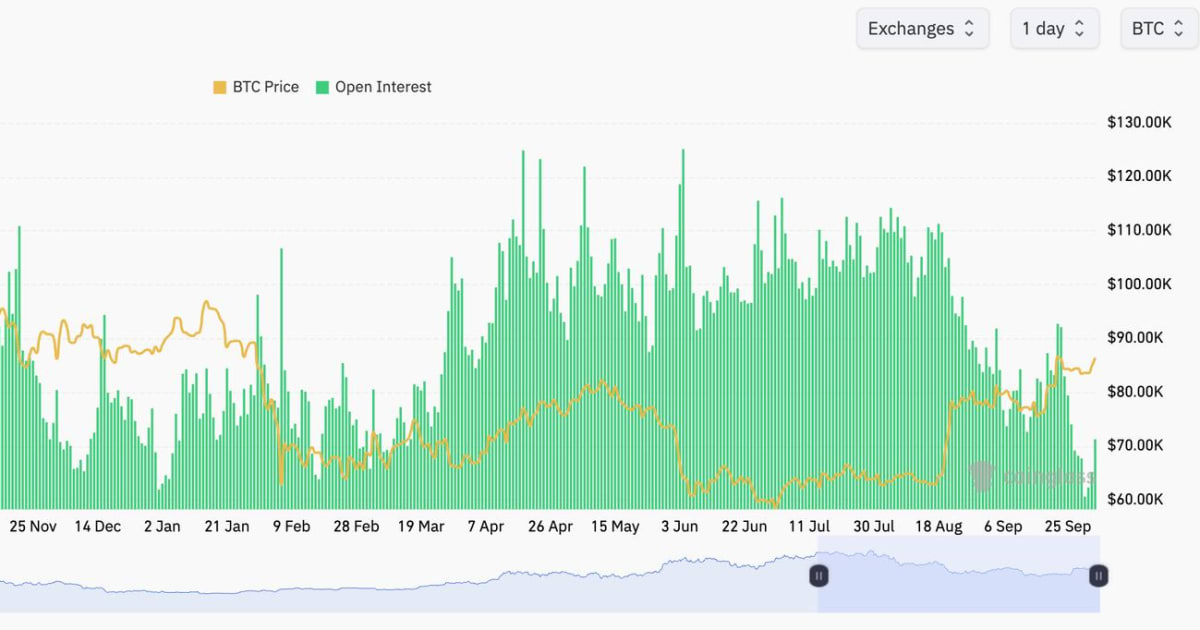Screen dimensions: 1200x630
Task: Click the 3 Jun date label
Action: (679, 526)
